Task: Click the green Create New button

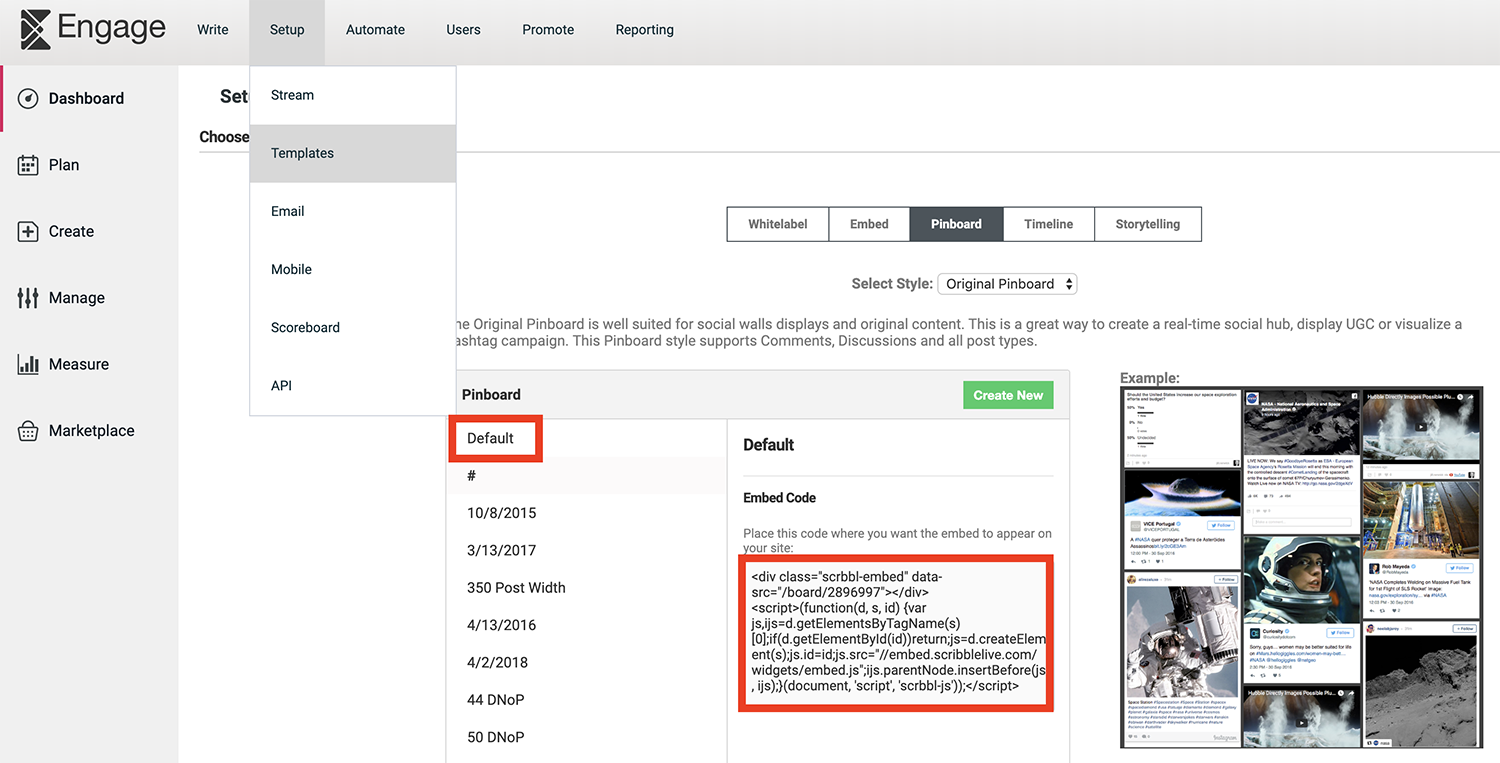Action: (x=1008, y=395)
